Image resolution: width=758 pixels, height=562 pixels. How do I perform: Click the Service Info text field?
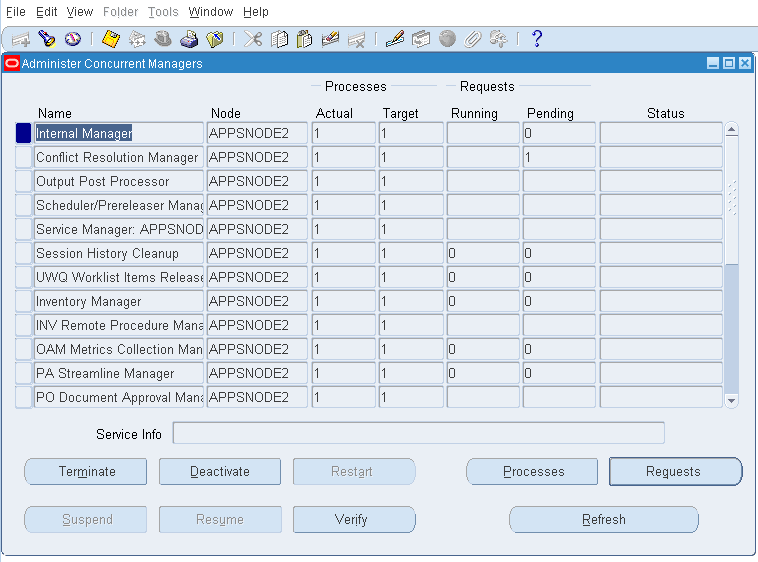(x=418, y=433)
